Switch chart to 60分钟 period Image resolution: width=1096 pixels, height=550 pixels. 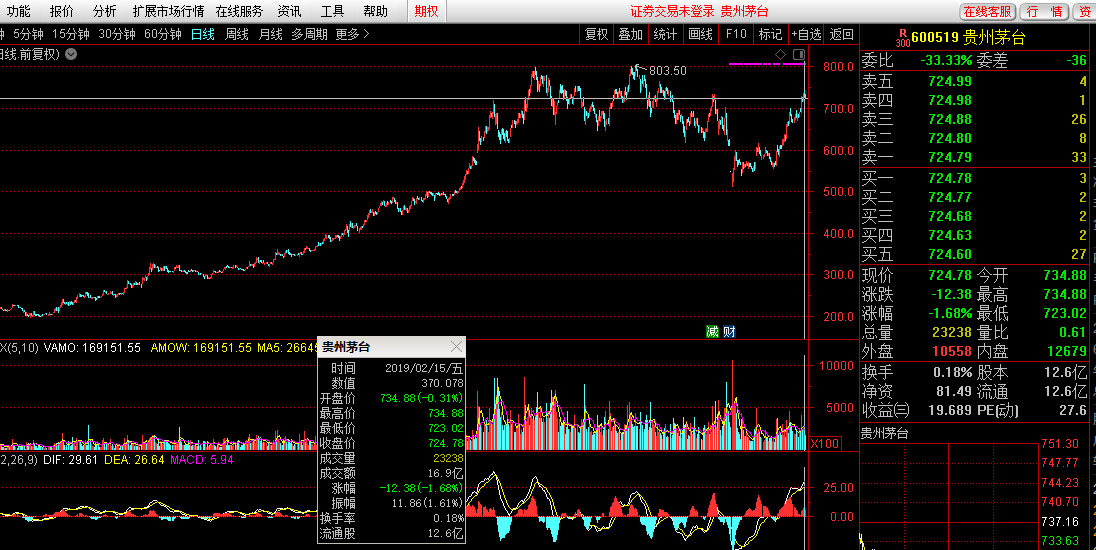(x=163, y=34)
